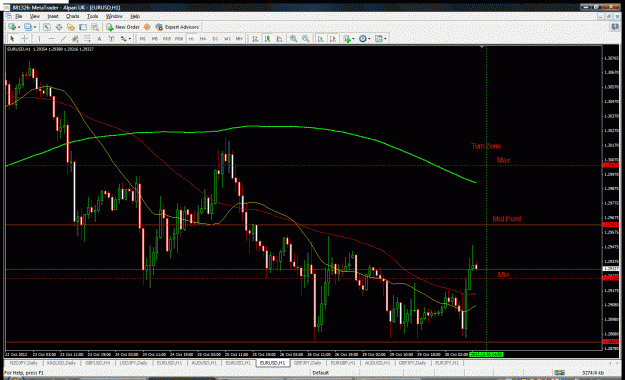Screen dimensions: 625x380
Task: Select the arrow cursor tool
Action: (x=12, y=39)
